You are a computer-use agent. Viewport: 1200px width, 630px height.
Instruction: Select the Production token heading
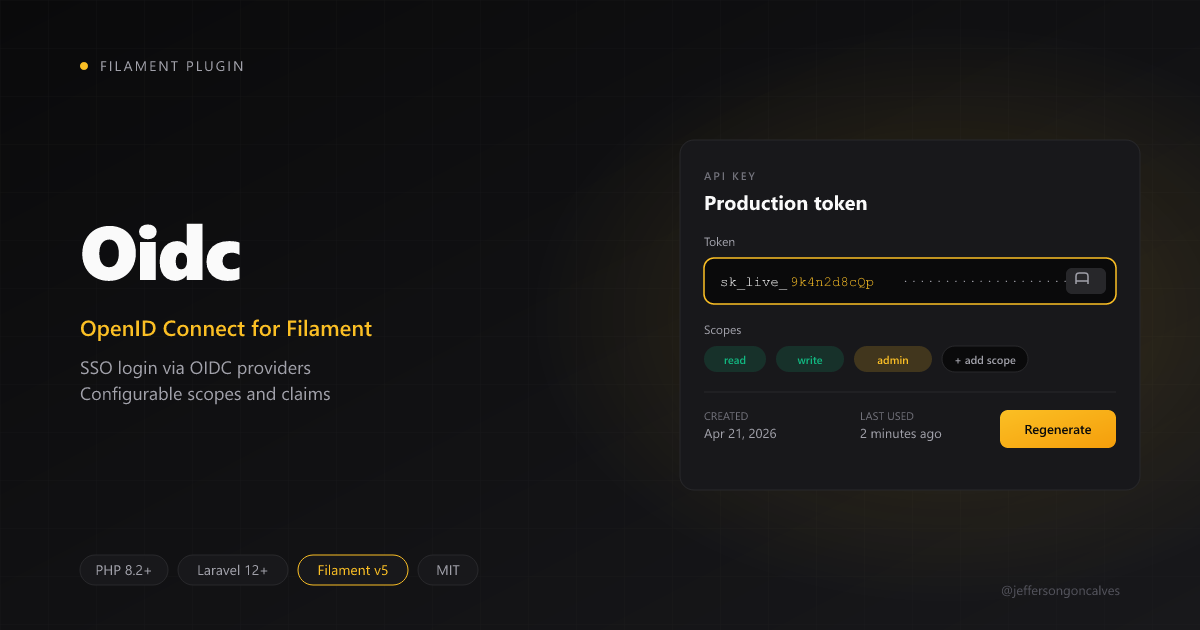tap(786, 203)
